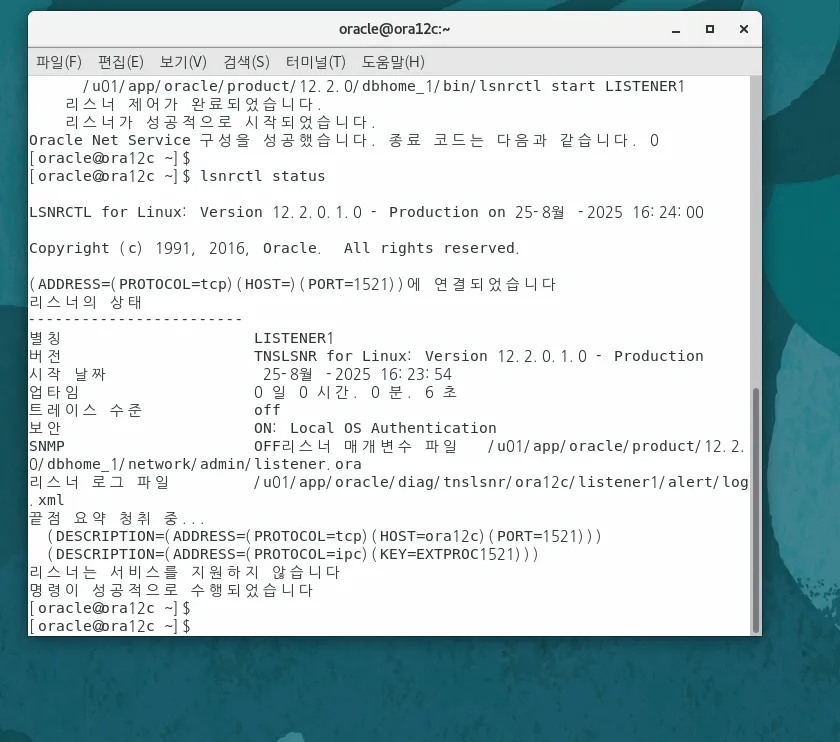Click the 'lsnrctl status' command text
The height and width of the screenshot is (742, 840).
point(262,176)
